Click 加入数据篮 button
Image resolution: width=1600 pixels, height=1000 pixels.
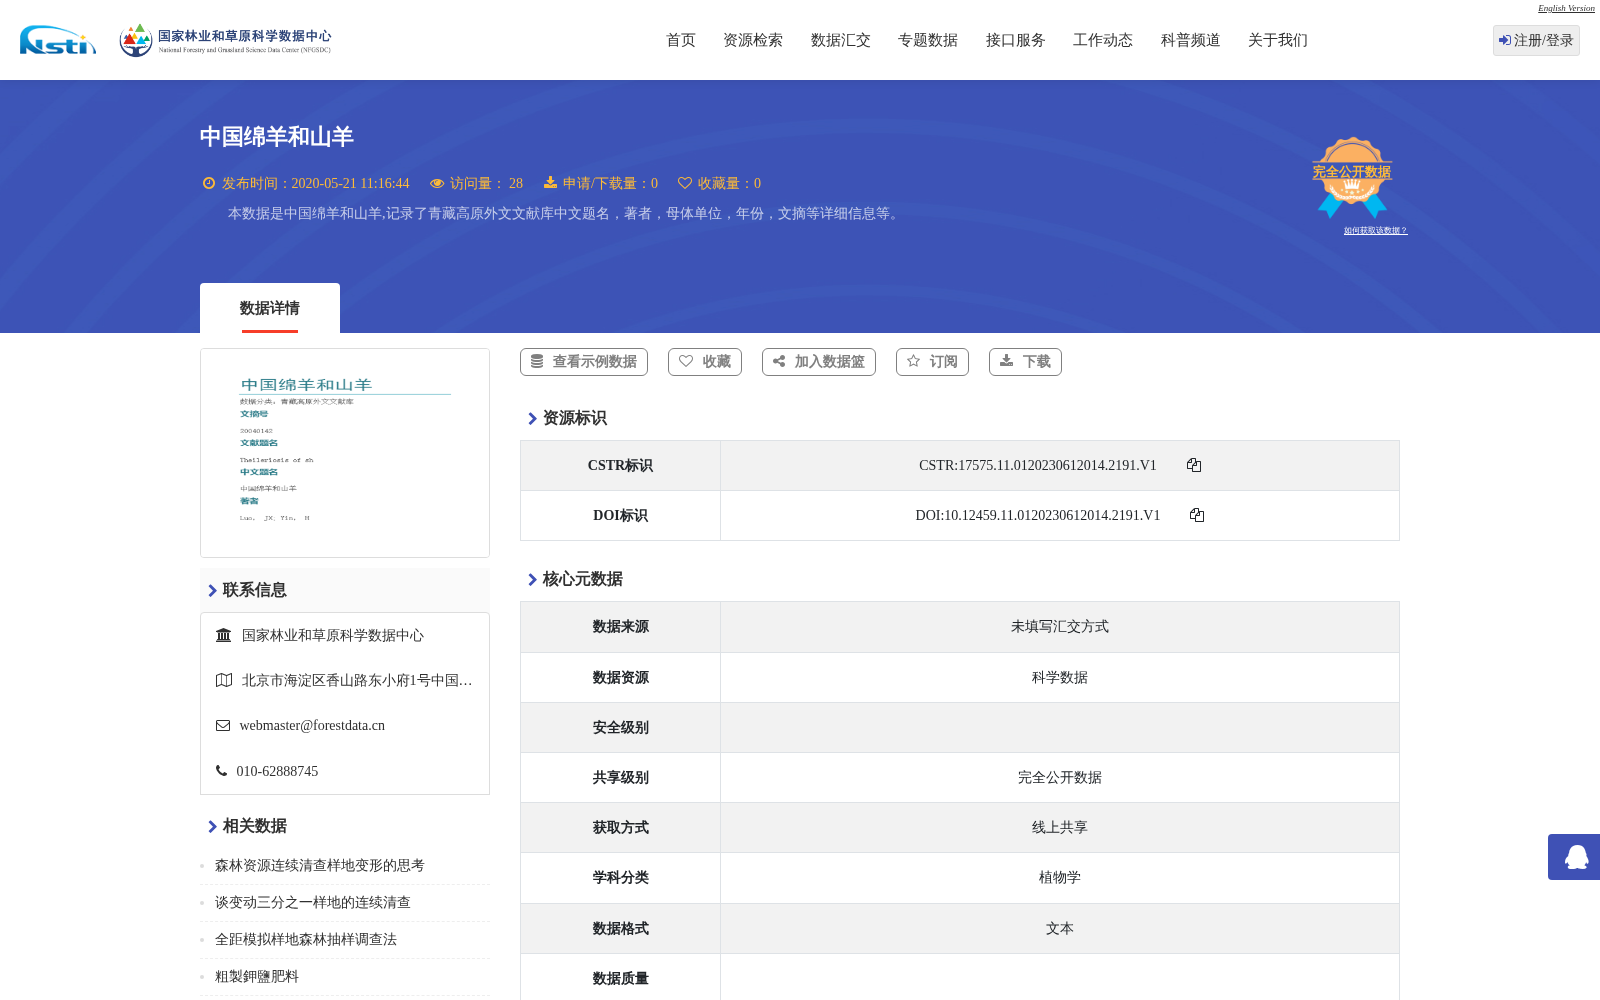[819, 362]
